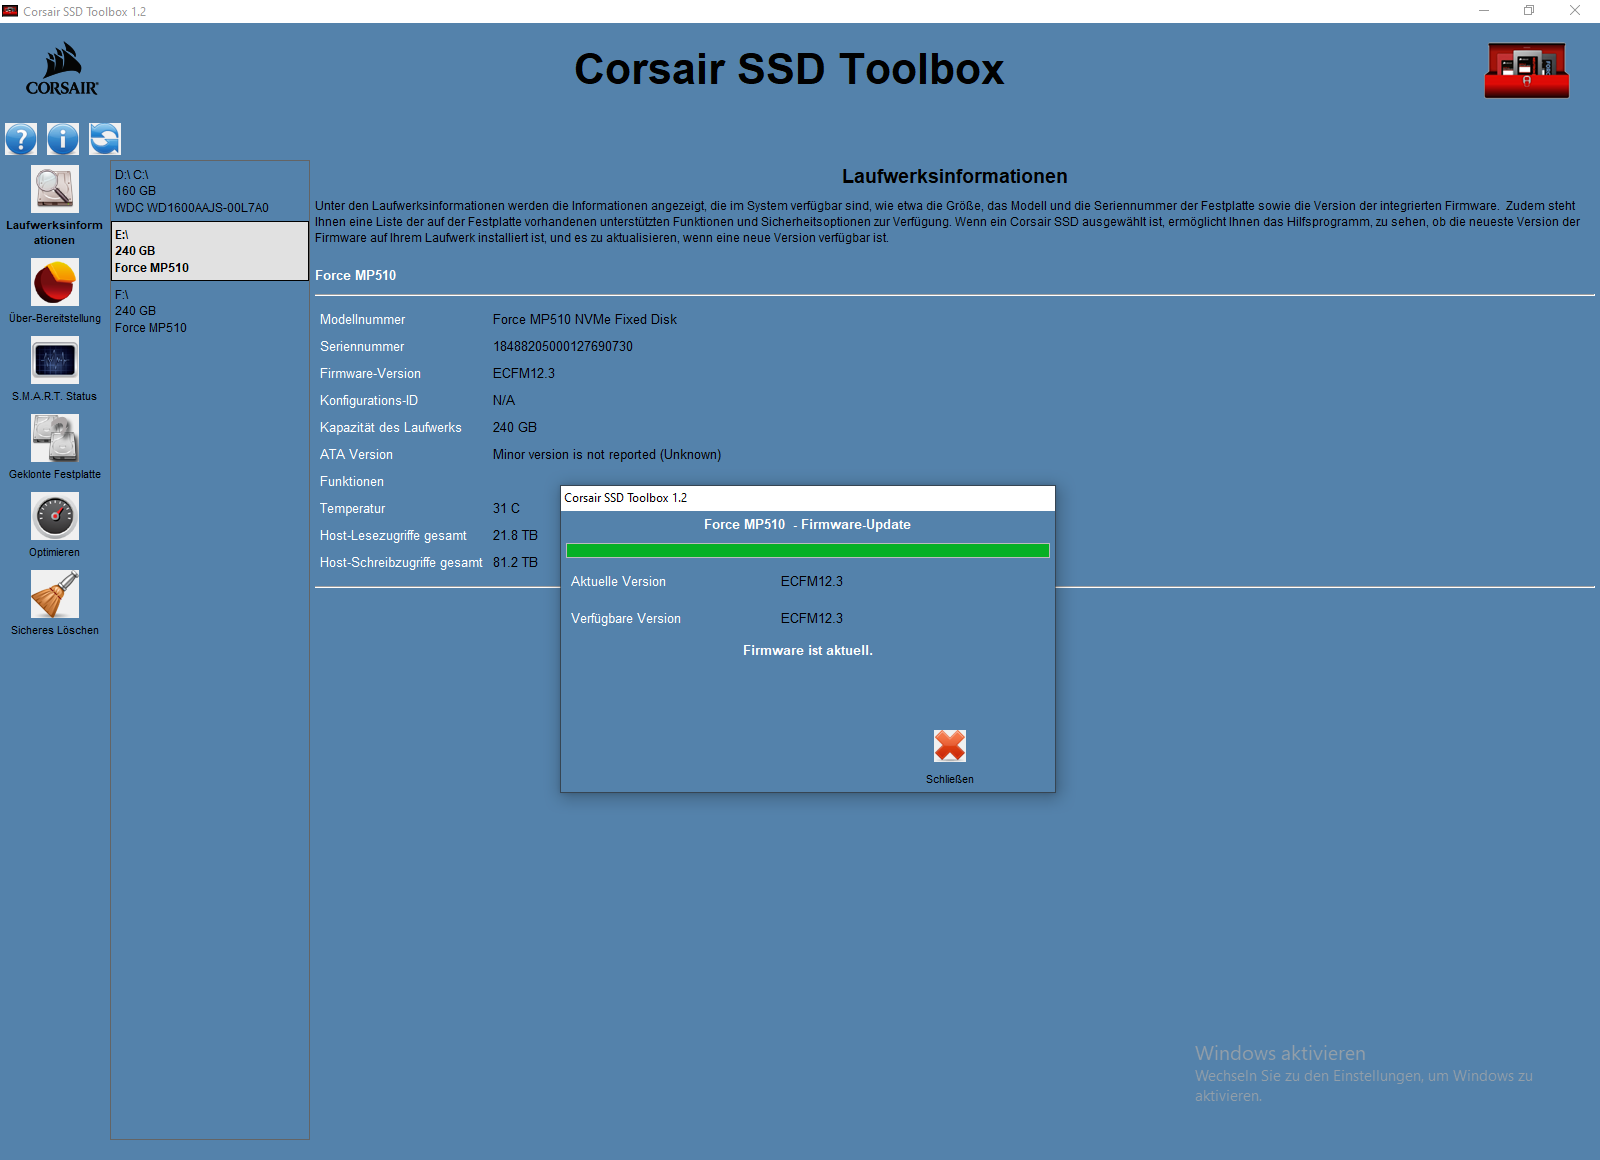Click the Aktuelle Version label in dialog
1600x1160 pixels.
pos(618,582)
